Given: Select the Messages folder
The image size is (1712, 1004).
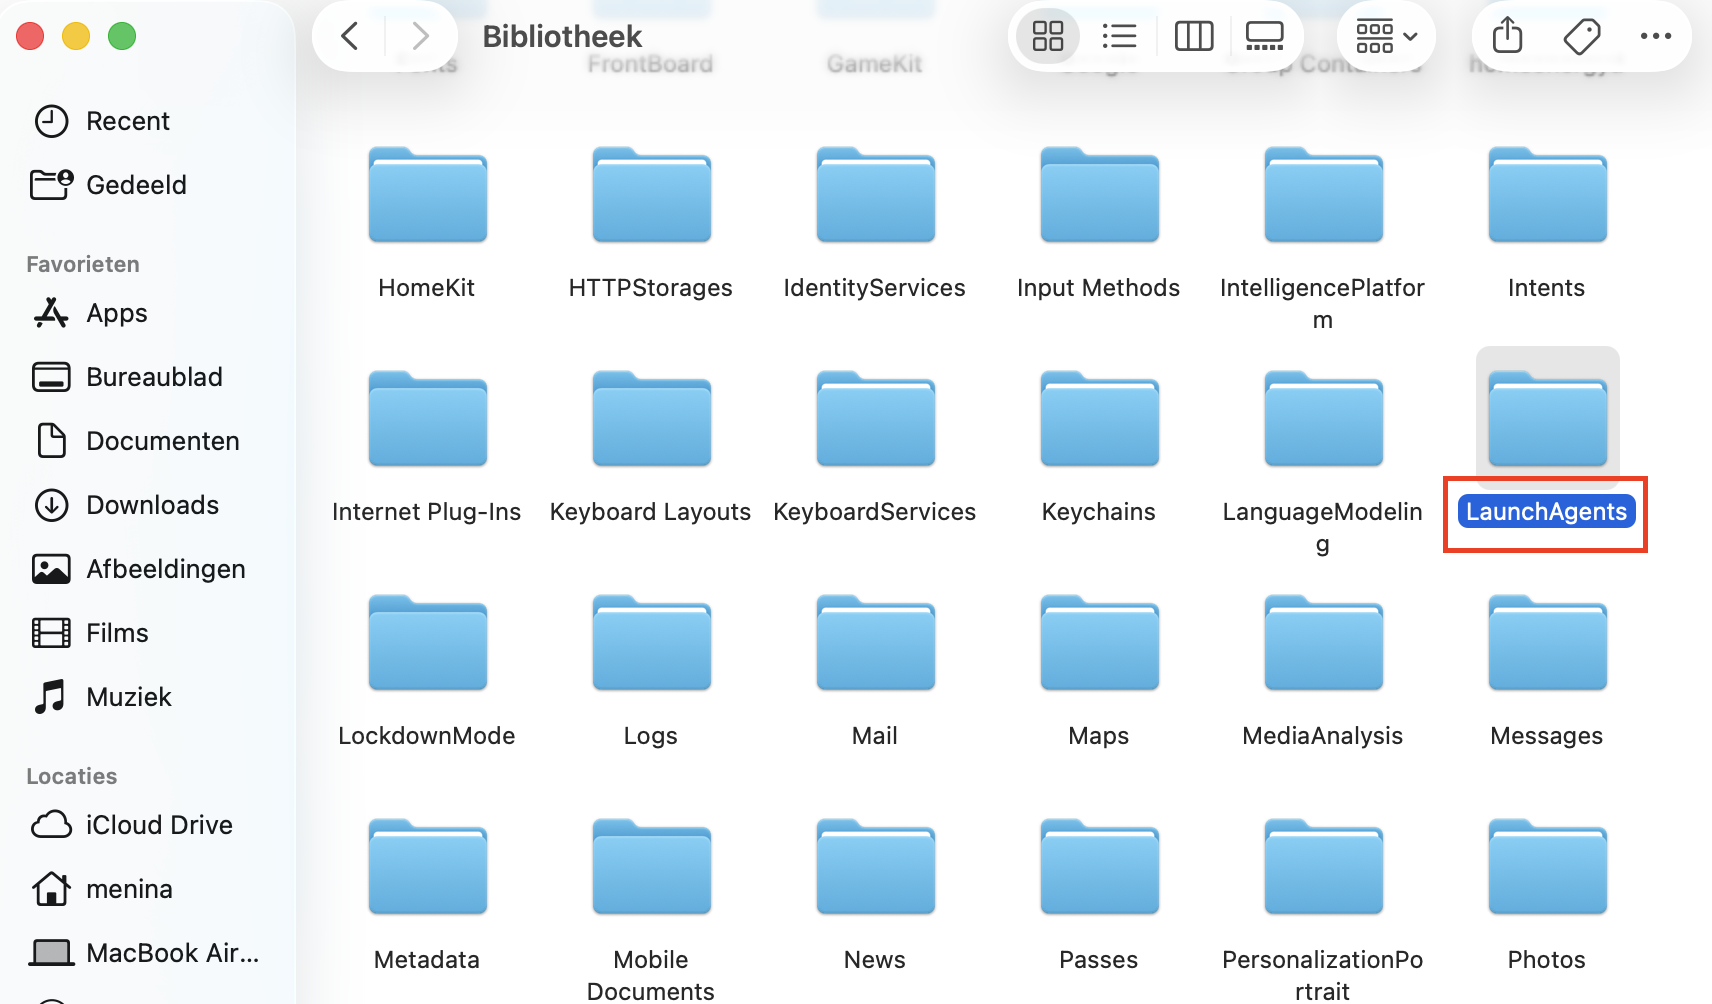Looking at the screenshot, I should click(x=1547, y=644).
